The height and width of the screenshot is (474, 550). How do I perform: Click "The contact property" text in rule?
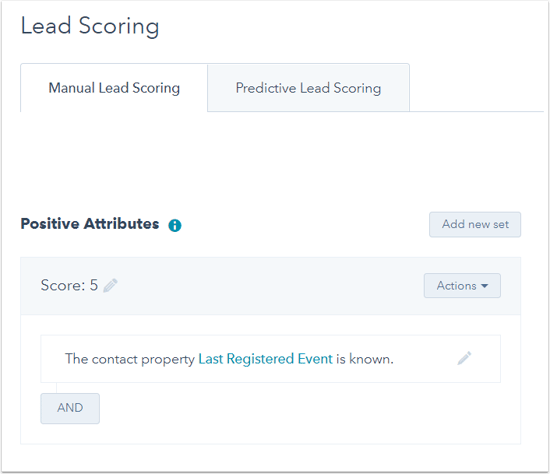[x=130, y=359]
